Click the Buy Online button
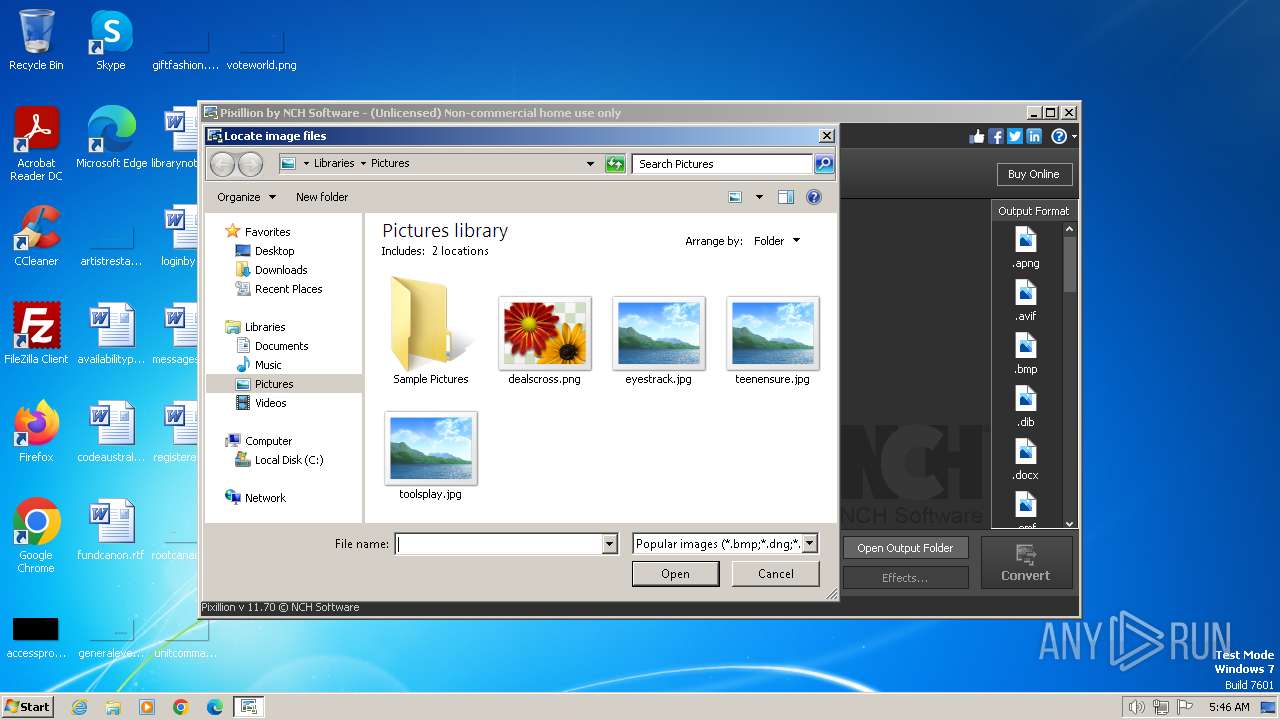This screenshot has width=1280, height=720. click(x=1033, y=174)
